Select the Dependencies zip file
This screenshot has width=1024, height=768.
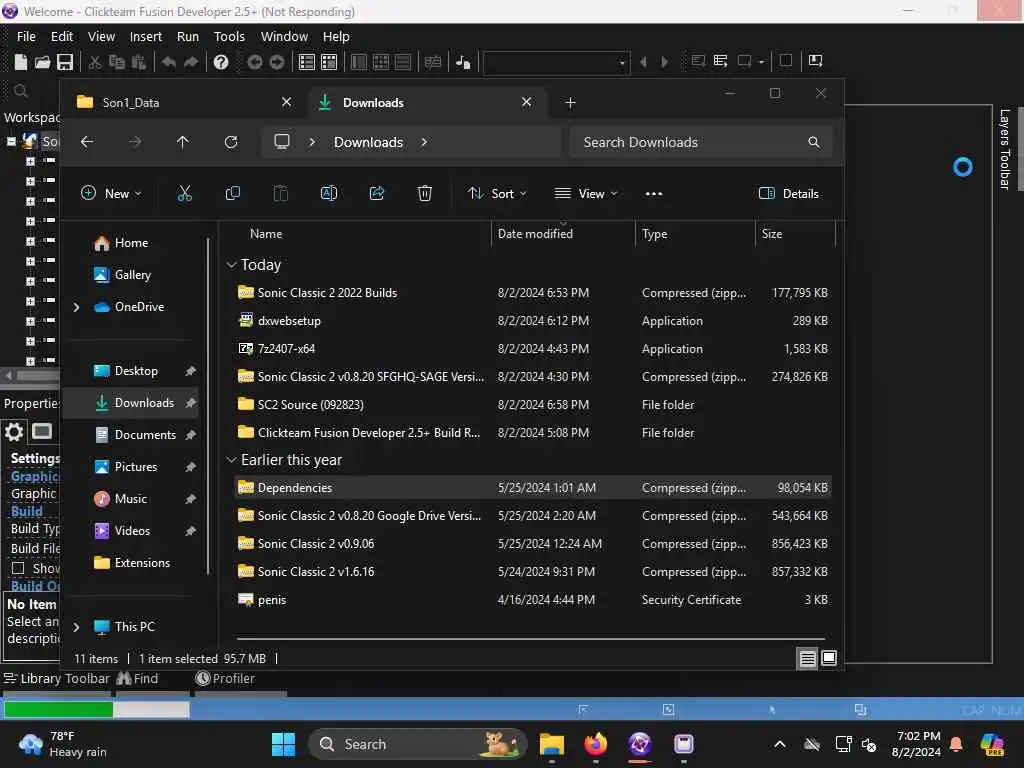point(532,488)
